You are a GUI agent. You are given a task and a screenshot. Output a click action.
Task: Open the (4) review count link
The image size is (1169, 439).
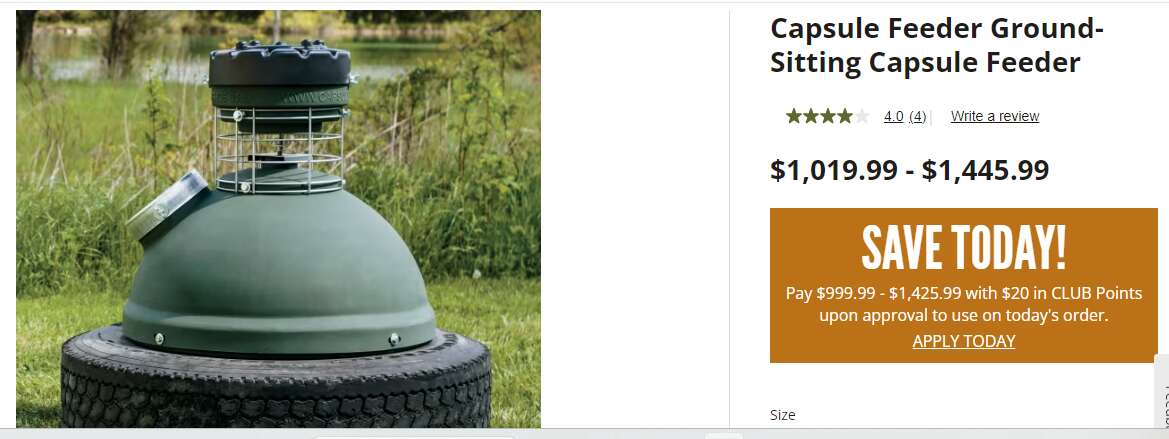[x=918, y=116]
